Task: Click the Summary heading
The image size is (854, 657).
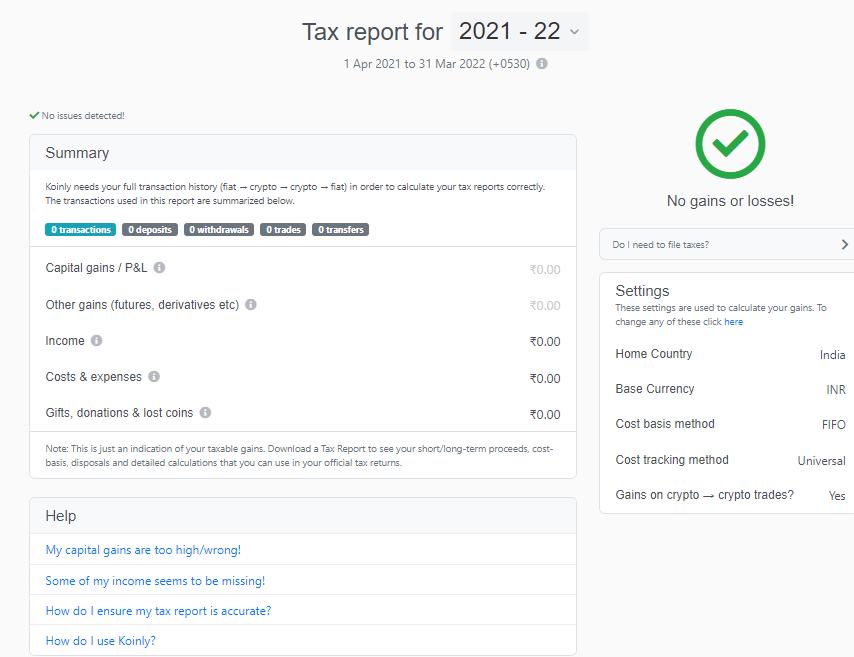Action: [x=77, y=153]
